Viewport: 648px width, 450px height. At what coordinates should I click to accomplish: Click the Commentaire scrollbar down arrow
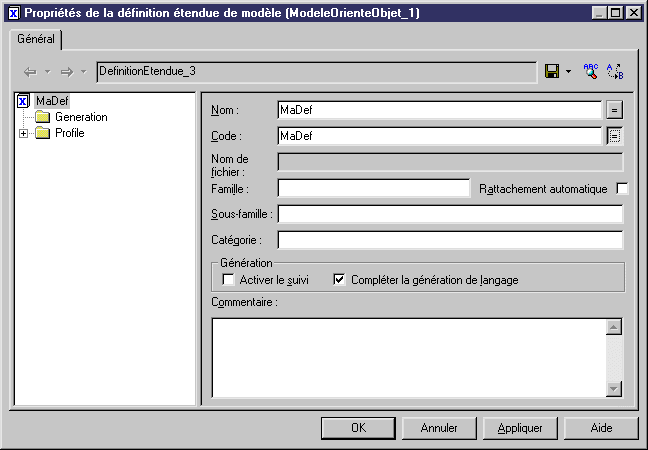click(x=614, y=388)
